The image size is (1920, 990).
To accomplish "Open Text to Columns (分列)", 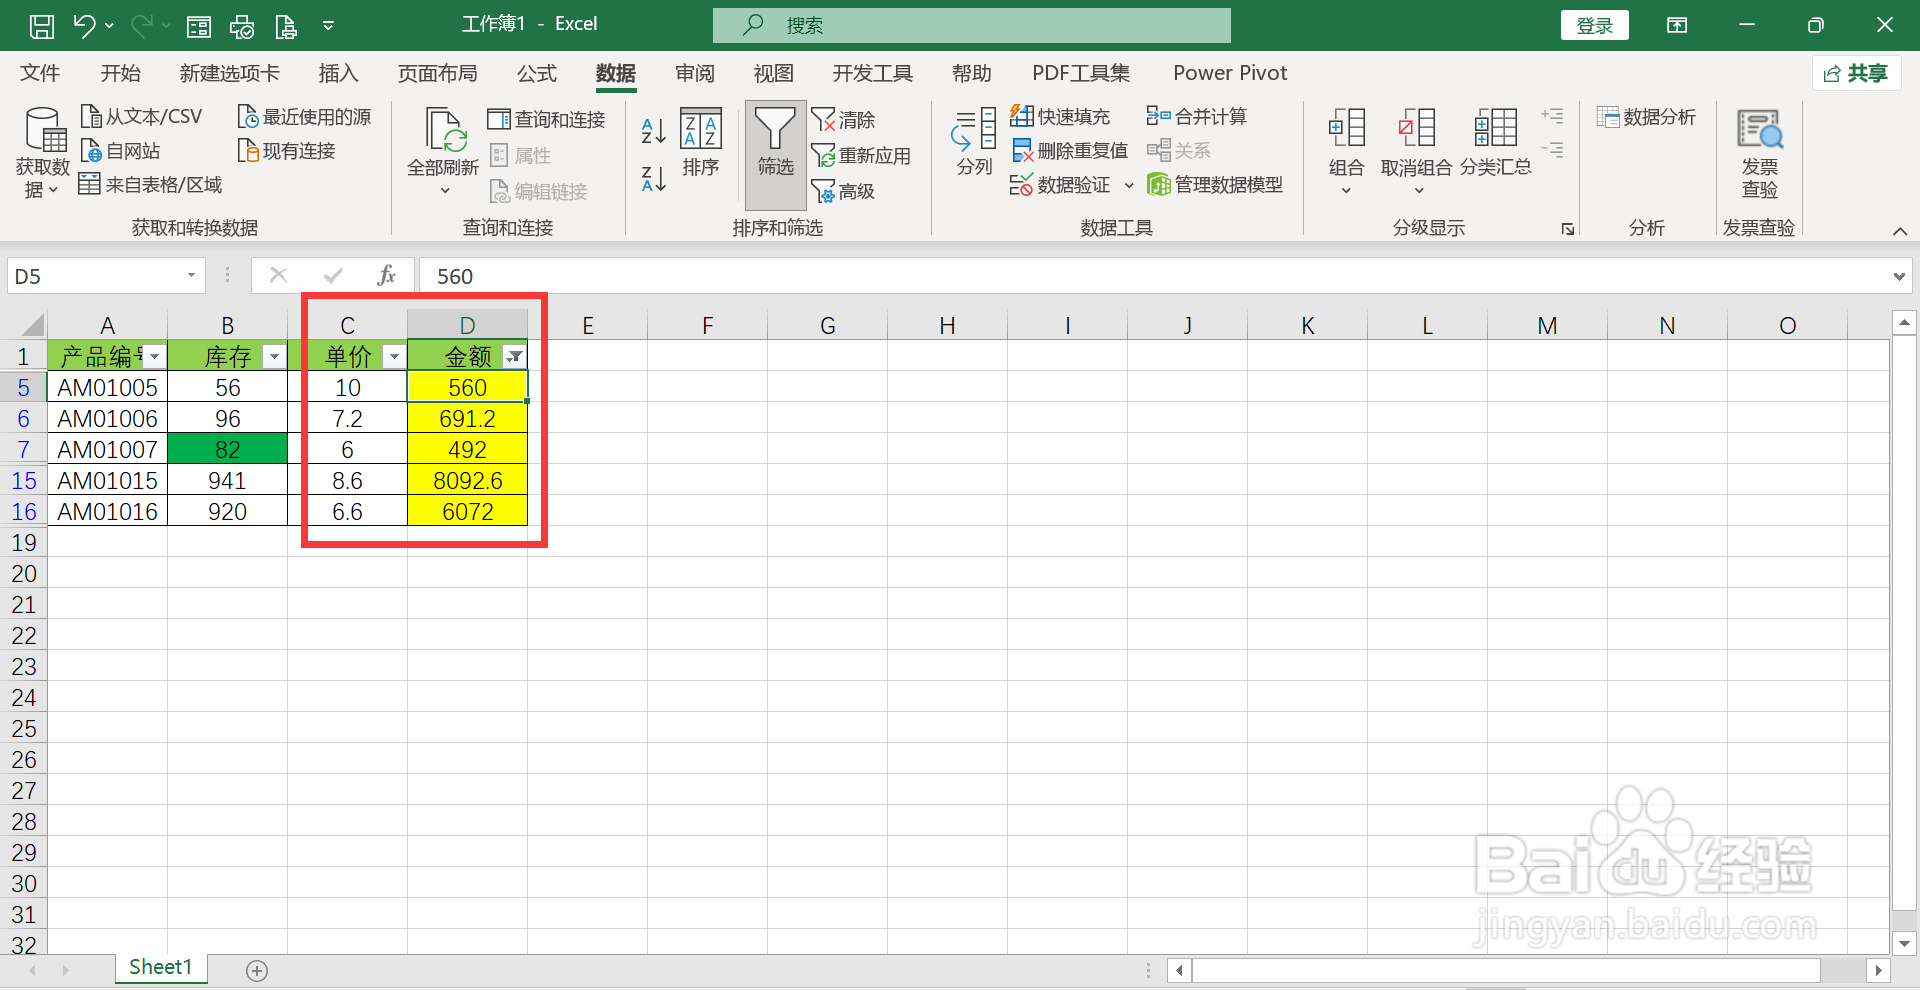I will [x=974, y=143].
